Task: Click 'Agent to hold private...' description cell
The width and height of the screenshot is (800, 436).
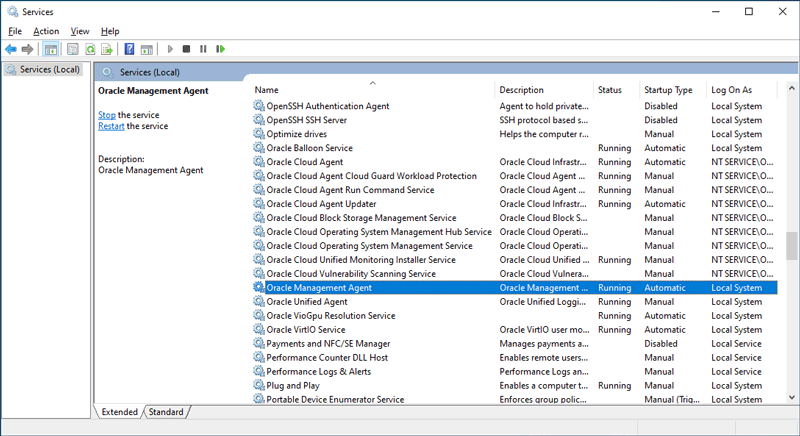Action: click(544, 106)
